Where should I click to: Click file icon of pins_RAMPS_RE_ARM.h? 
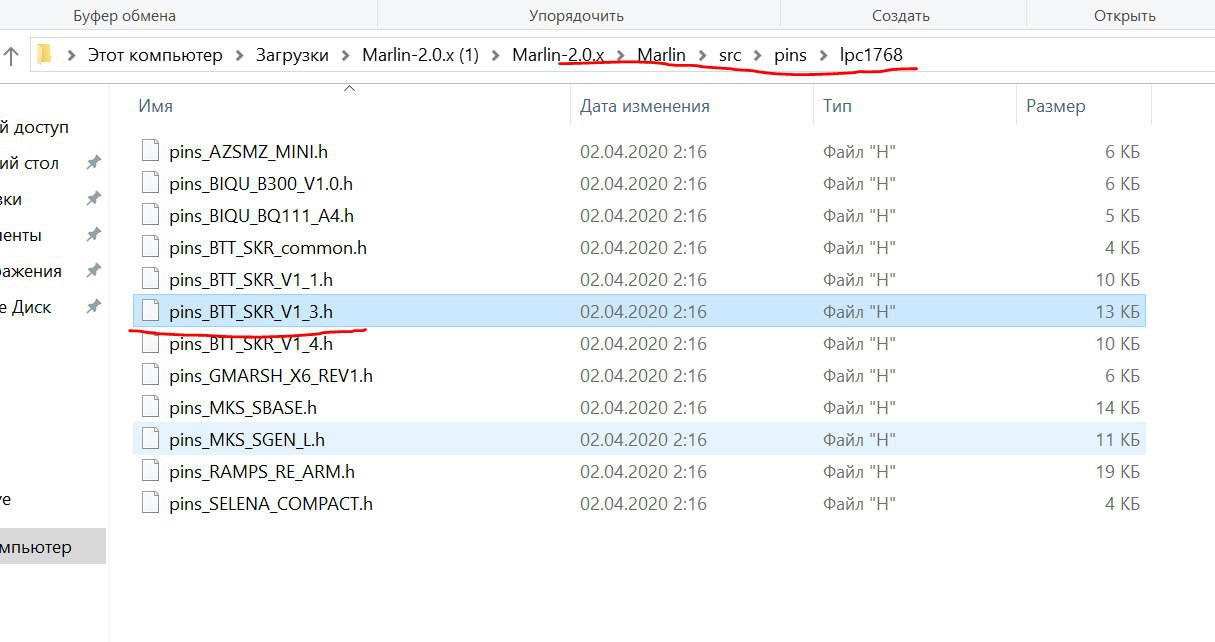coord(150,471)
